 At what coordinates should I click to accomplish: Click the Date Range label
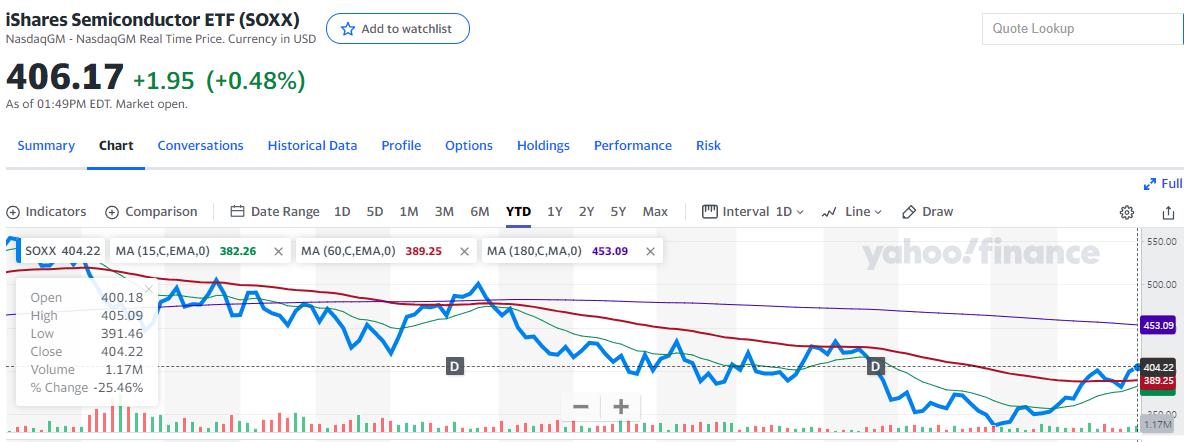(x=285, y=212)
